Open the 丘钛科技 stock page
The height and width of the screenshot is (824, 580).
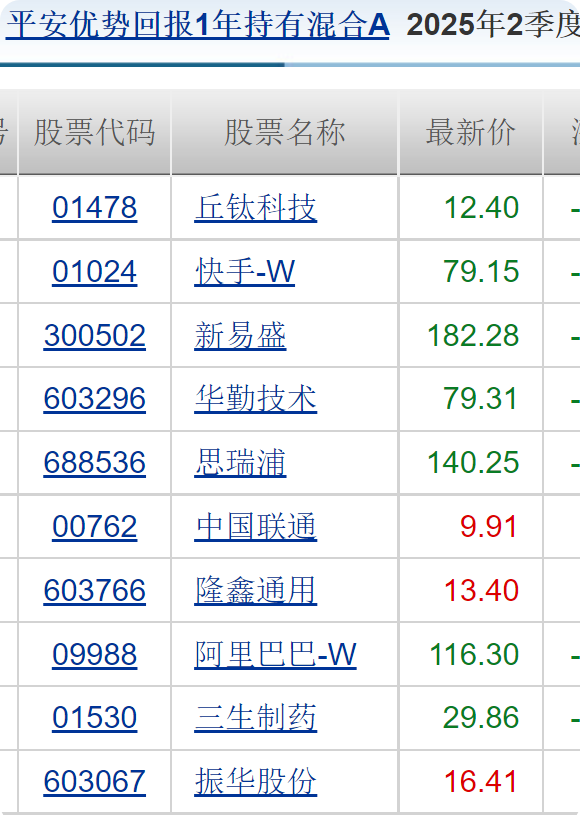[x=255, y=207]
